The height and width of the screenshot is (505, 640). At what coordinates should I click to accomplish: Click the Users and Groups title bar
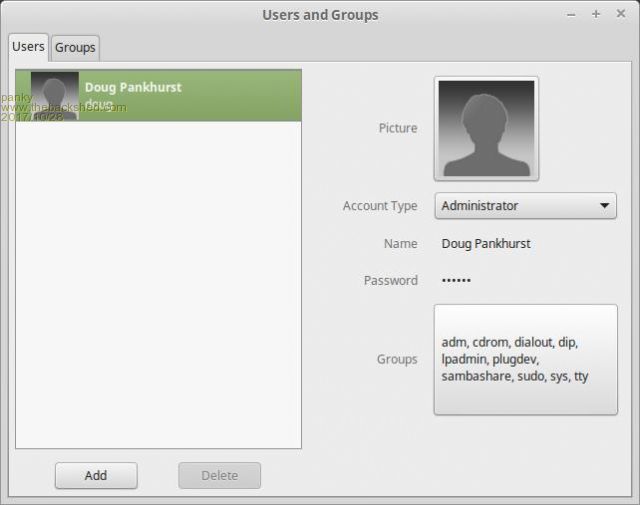click(320, 15)
